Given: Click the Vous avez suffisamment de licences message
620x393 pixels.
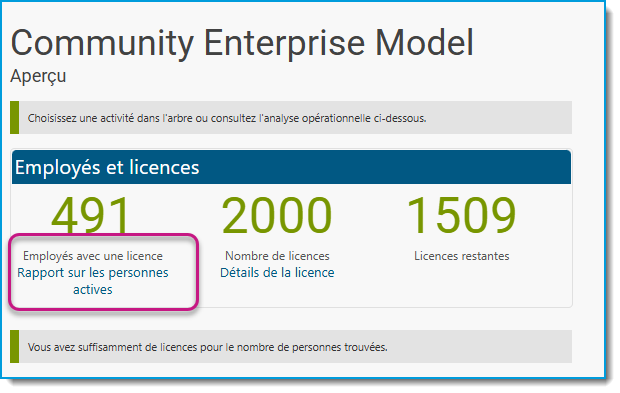Looking at the screenshot, I should point(291,347).
